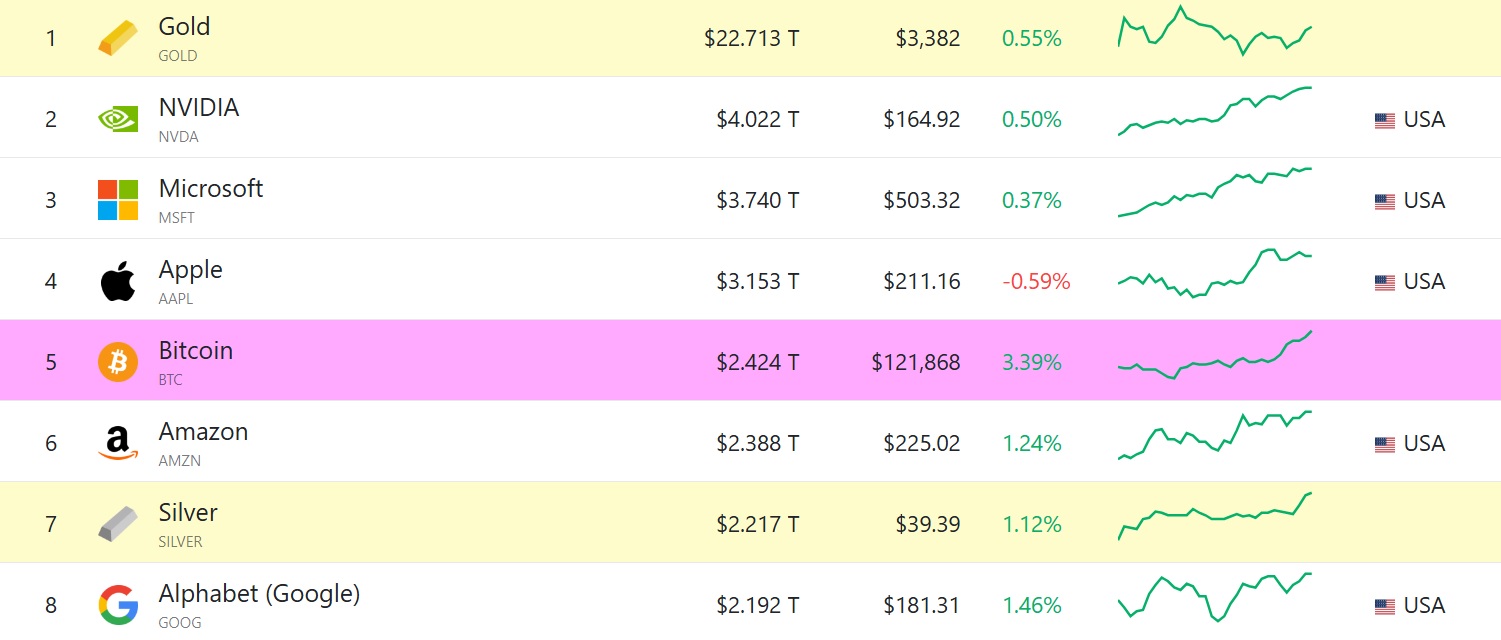
Task: Open the Alphabet (Google) link
Action: (259, 593)
